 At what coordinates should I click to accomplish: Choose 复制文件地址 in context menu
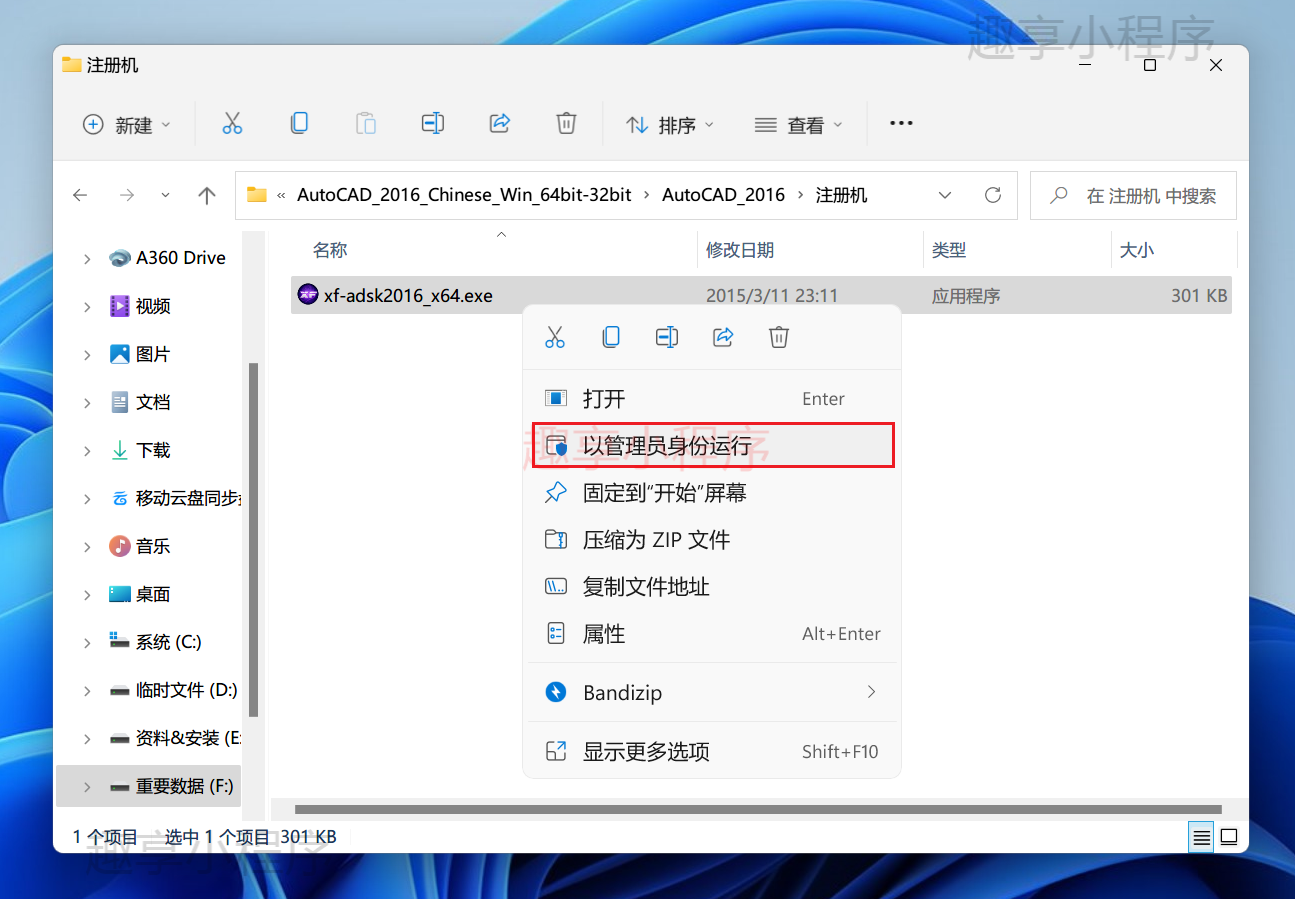[712, 586]
